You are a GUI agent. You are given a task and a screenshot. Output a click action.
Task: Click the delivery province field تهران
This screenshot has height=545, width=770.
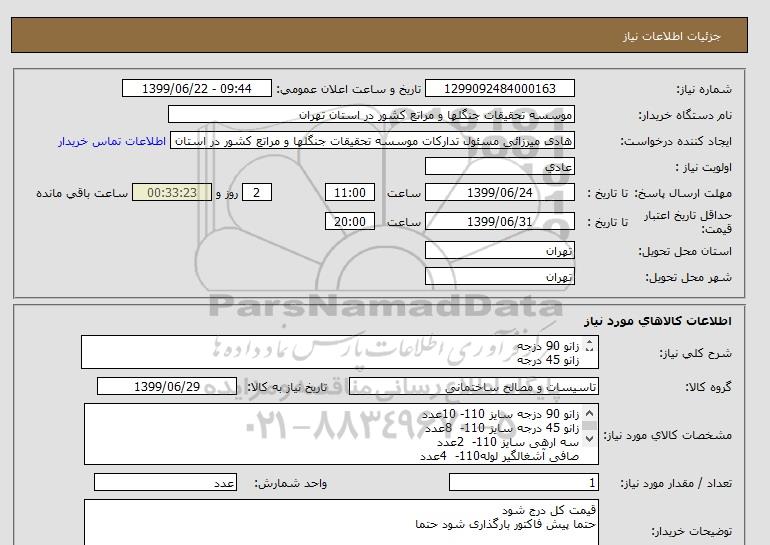click(499, 250)
